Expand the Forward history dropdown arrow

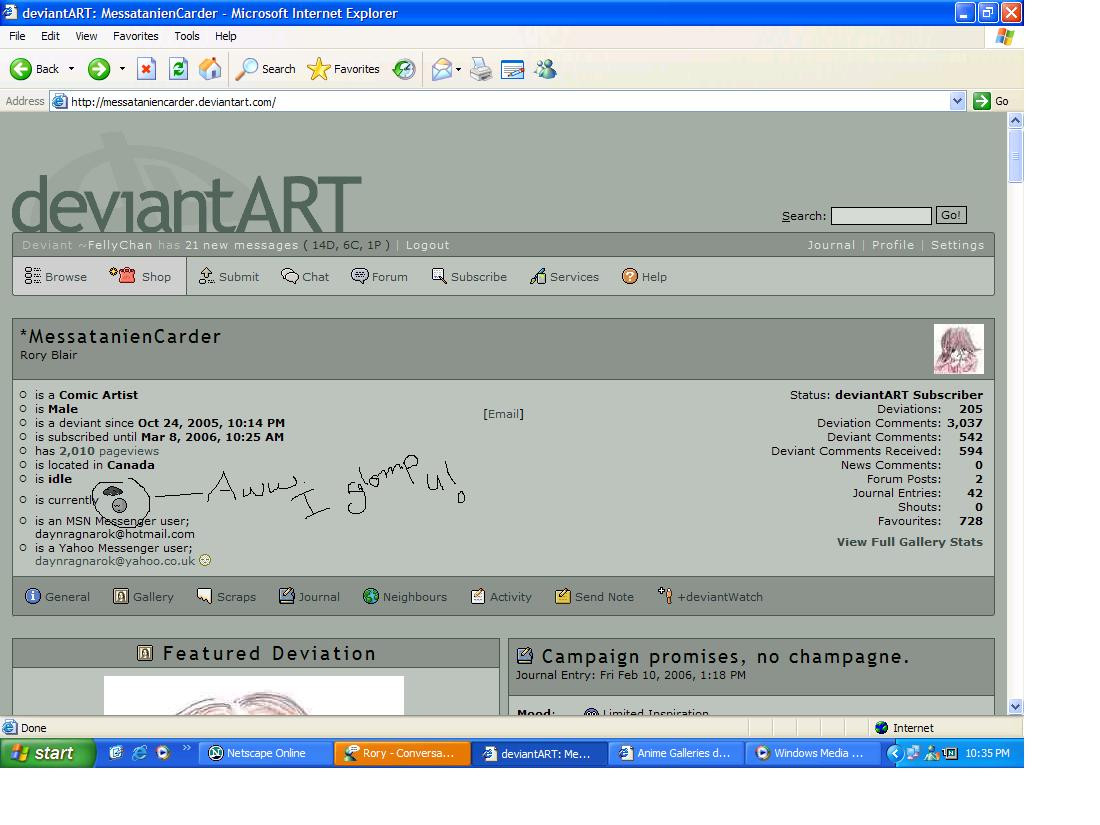(x=122, y=69)
